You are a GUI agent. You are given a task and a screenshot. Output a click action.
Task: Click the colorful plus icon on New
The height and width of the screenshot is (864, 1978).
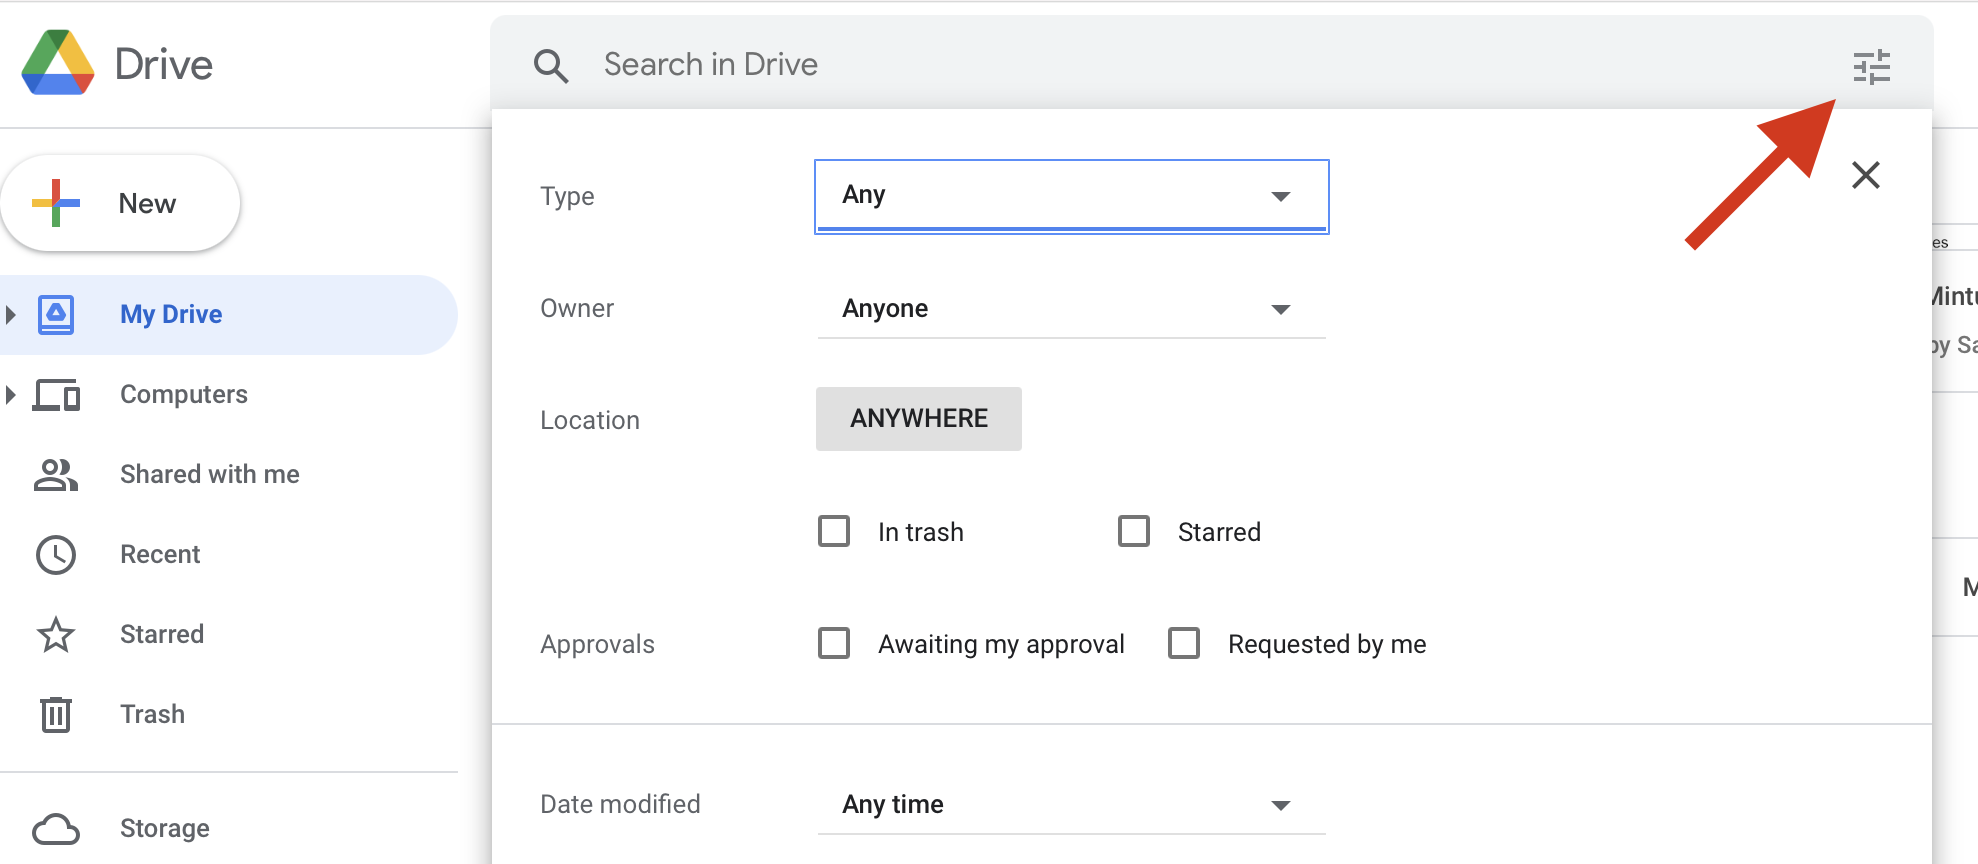[56, 203]
